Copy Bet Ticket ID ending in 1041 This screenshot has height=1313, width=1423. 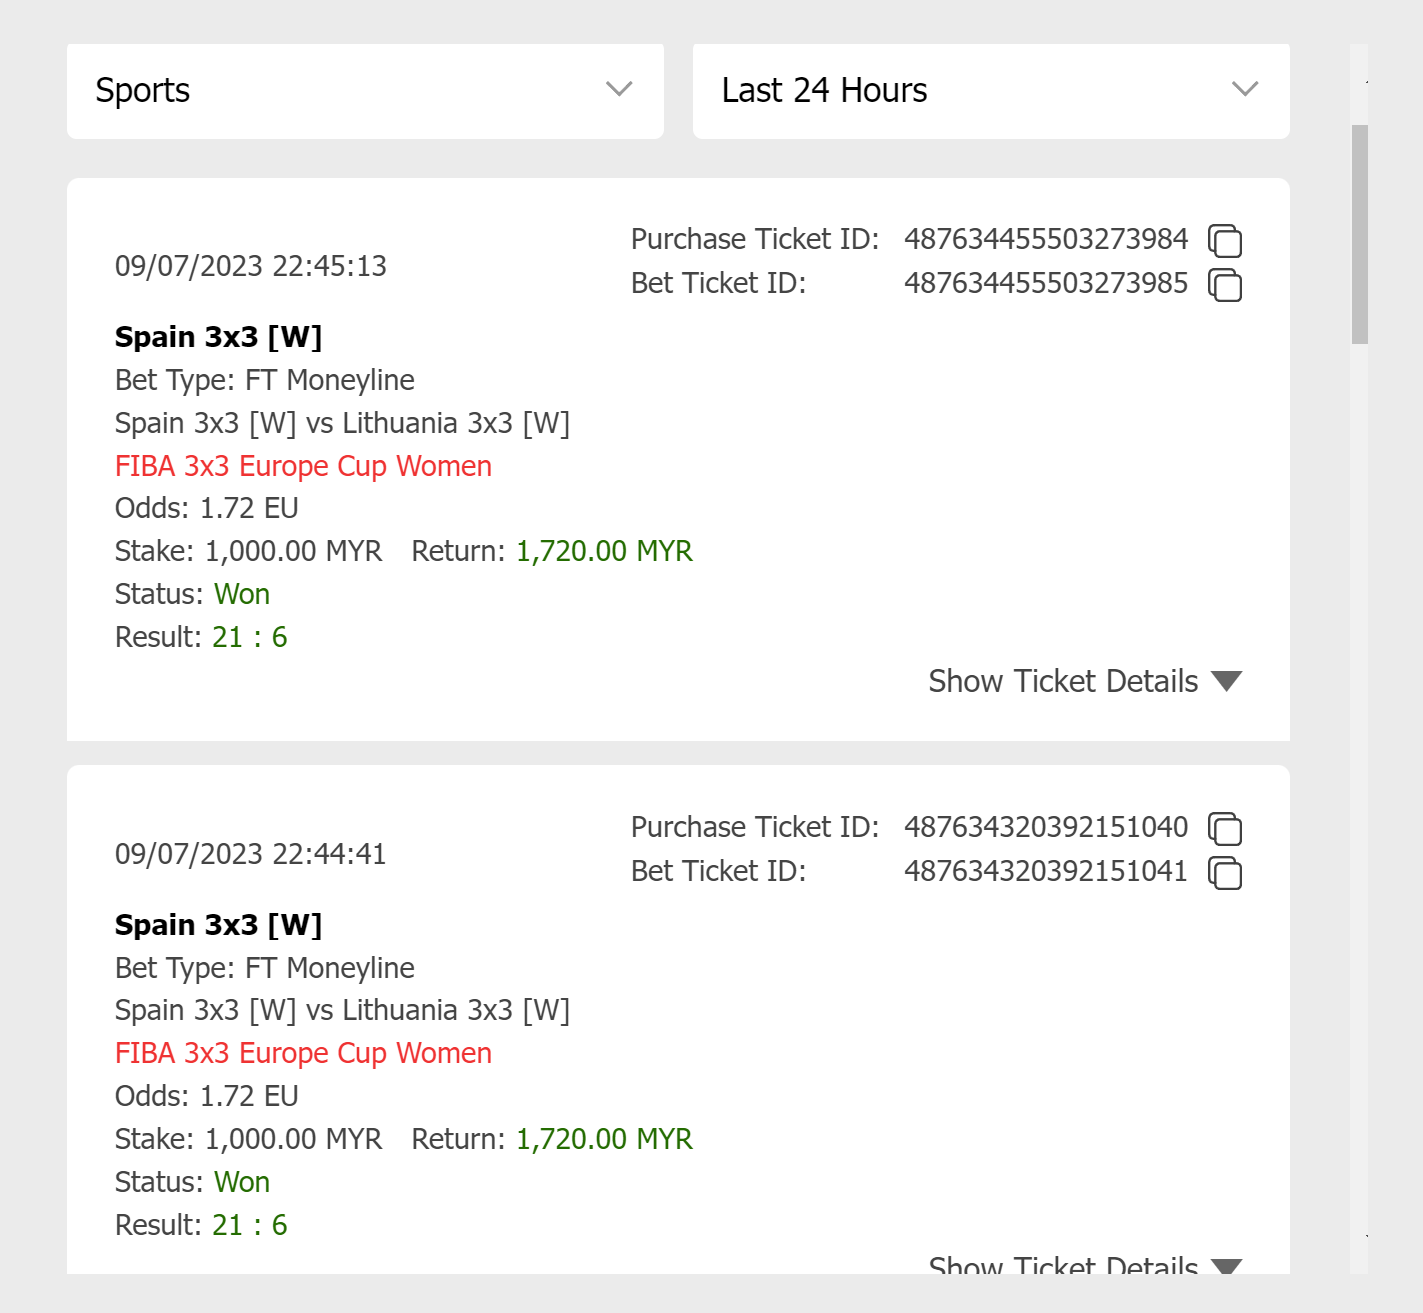[1225, 873]
